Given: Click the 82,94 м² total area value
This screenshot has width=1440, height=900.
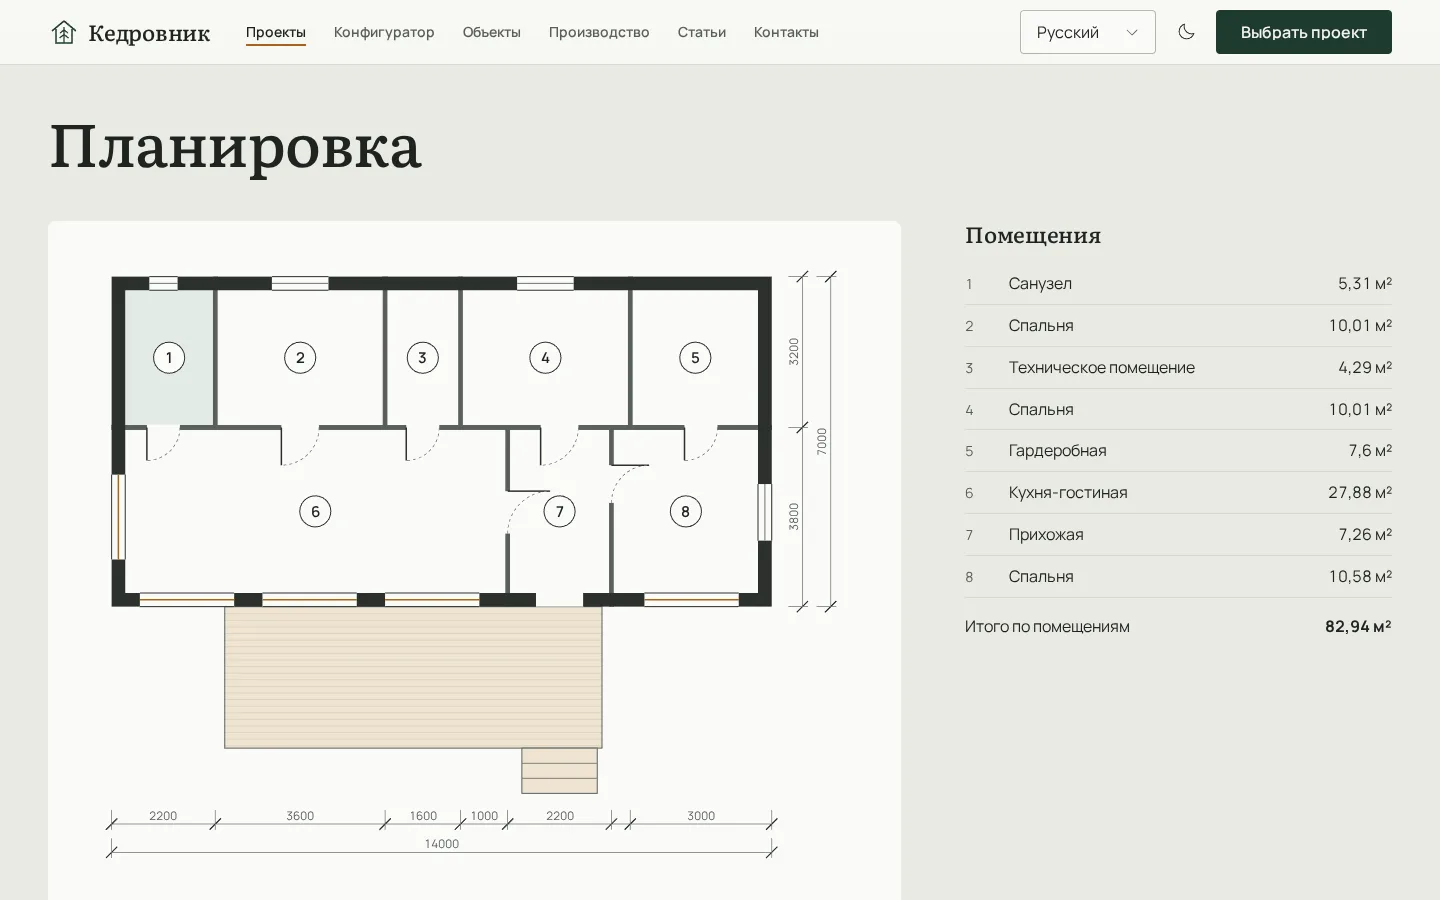Looking at the screenshot, I should coord(1358,627).
